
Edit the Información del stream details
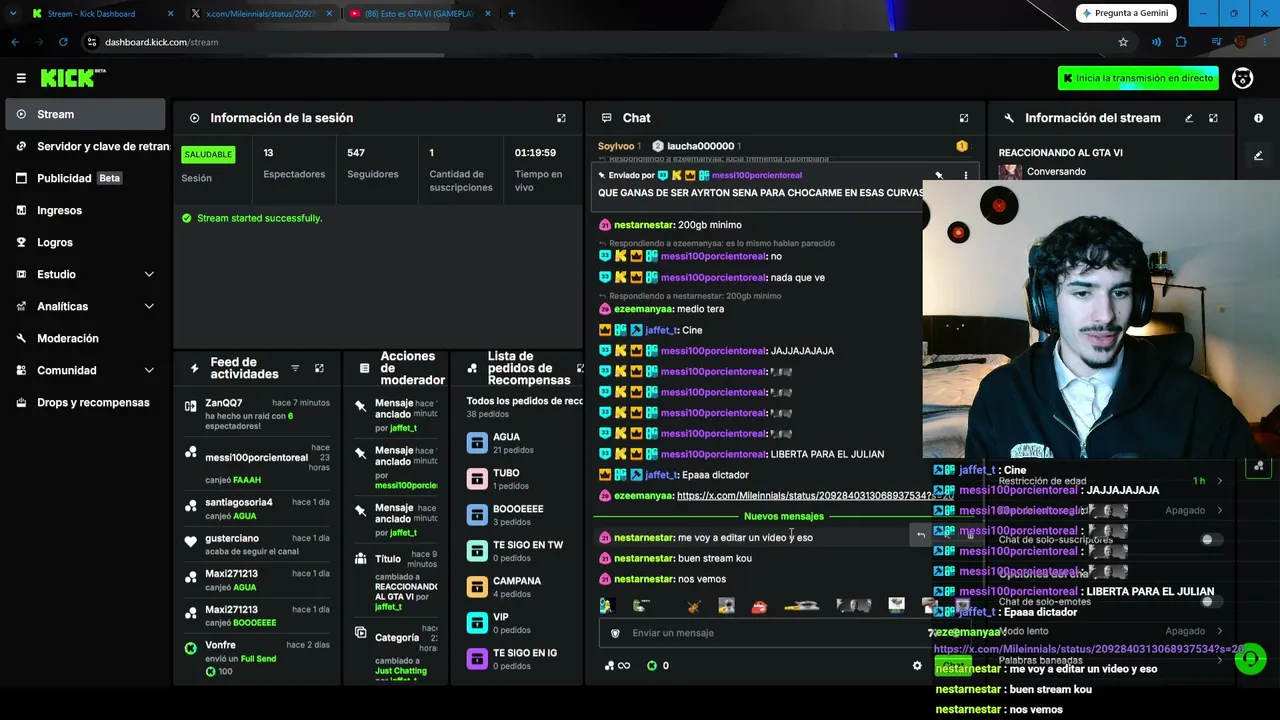1189,118
